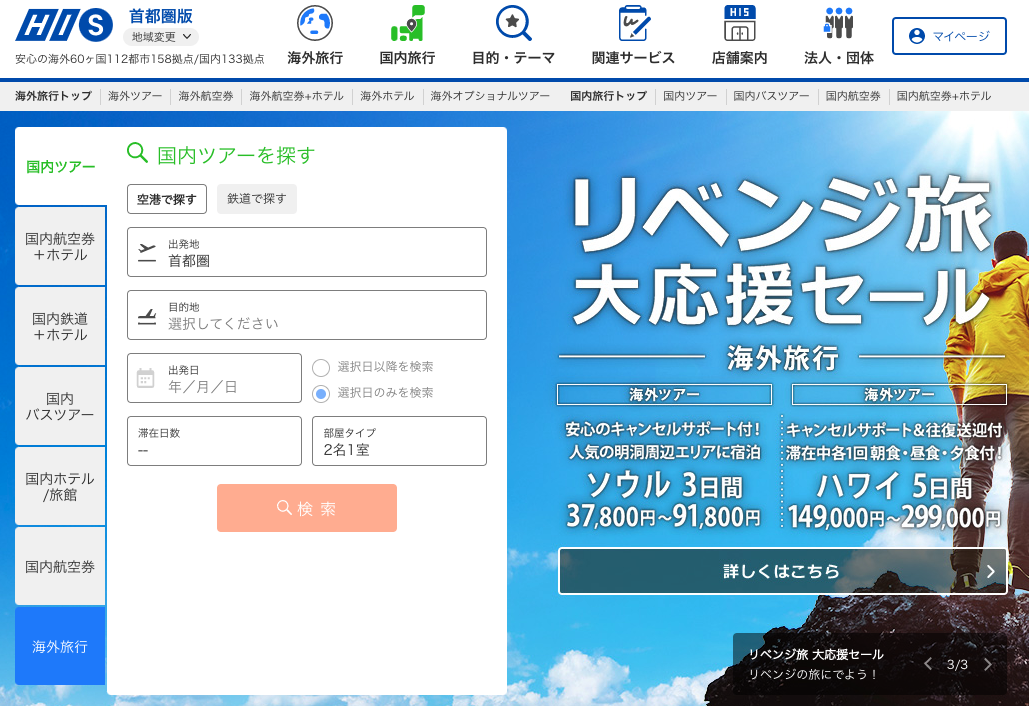Viewport: 1029px width, 706px height.
Task: Select the 国内ツアー side tab
Action: (60, 167)
